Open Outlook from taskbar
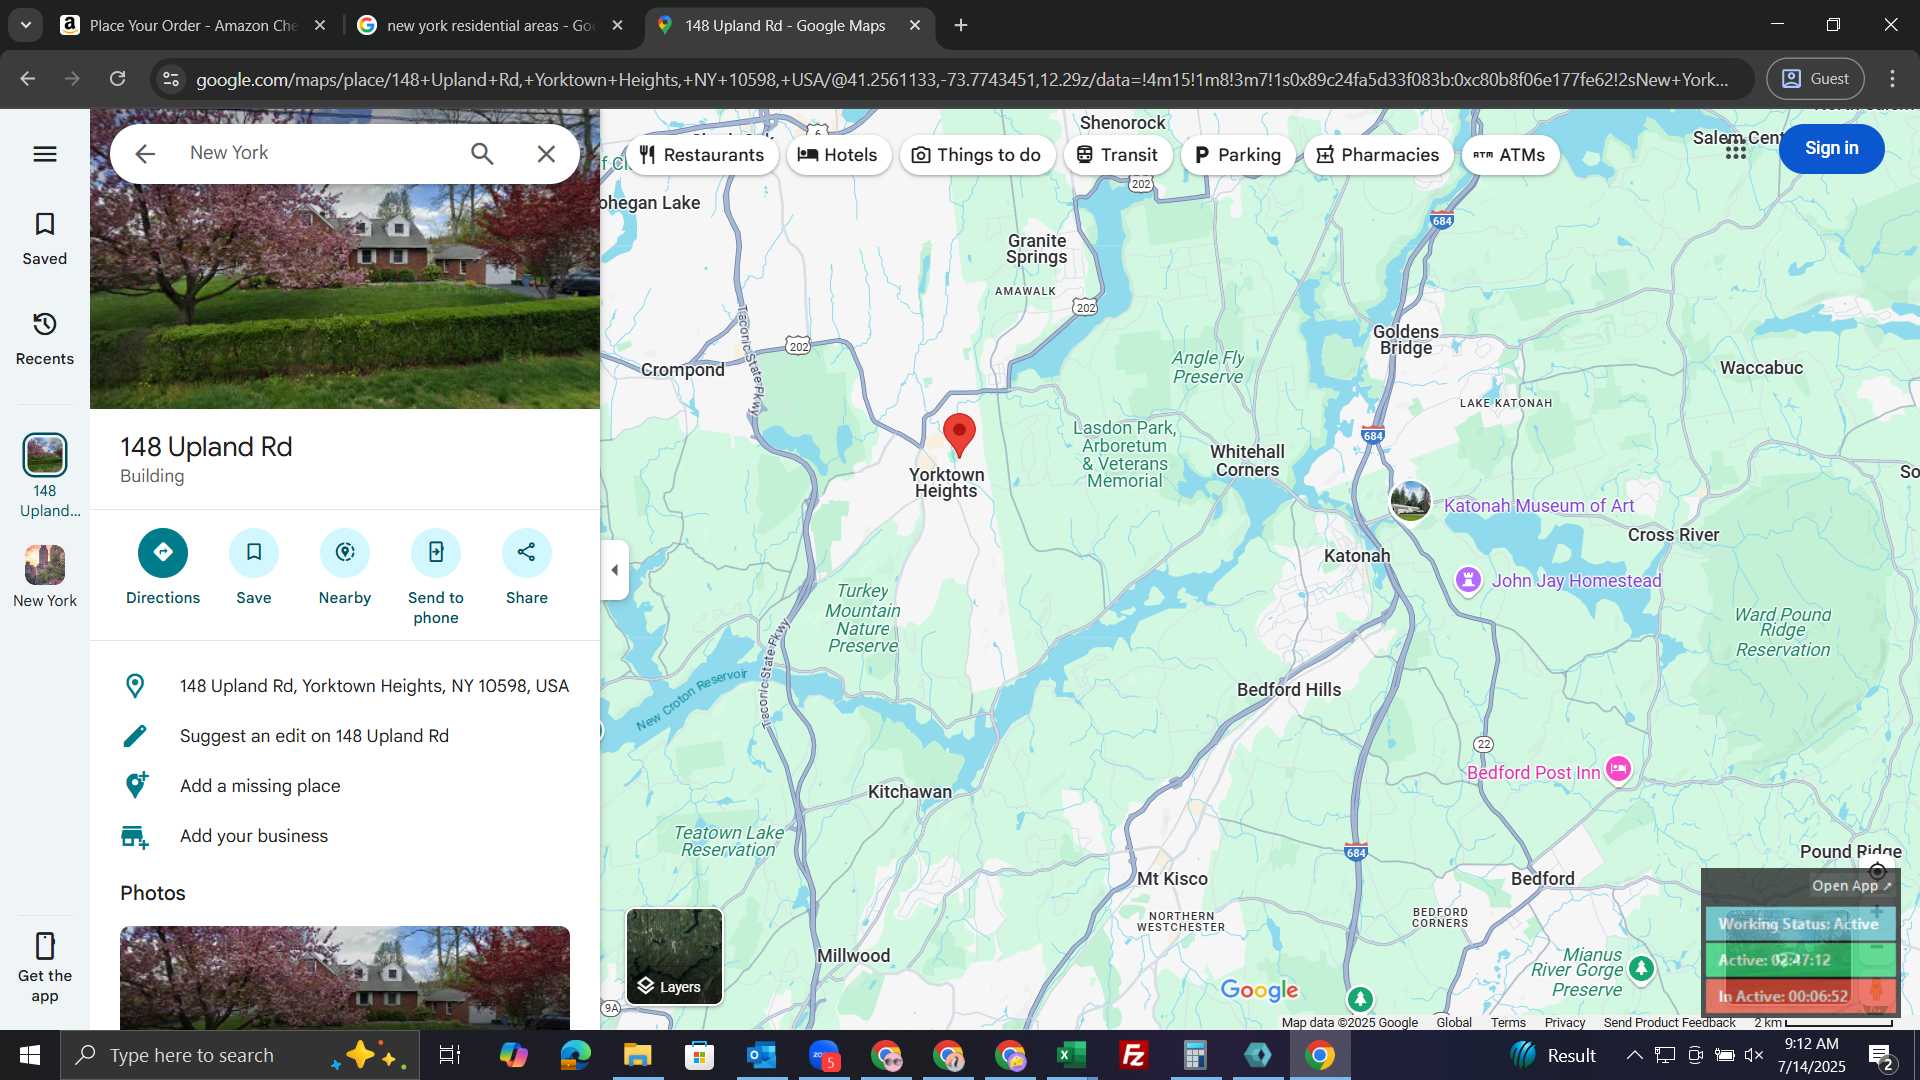This screenshot has height=1080, width=1920. (x=762, y=1055)
